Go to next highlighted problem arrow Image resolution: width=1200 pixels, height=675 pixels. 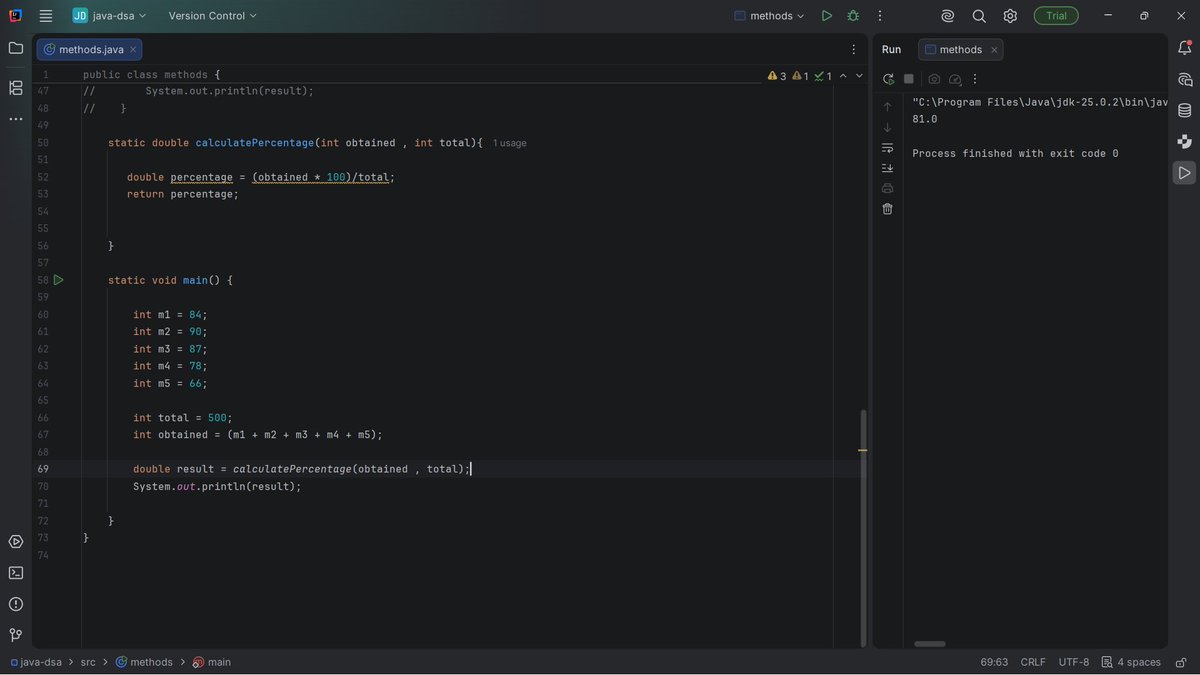coord(859,76)
